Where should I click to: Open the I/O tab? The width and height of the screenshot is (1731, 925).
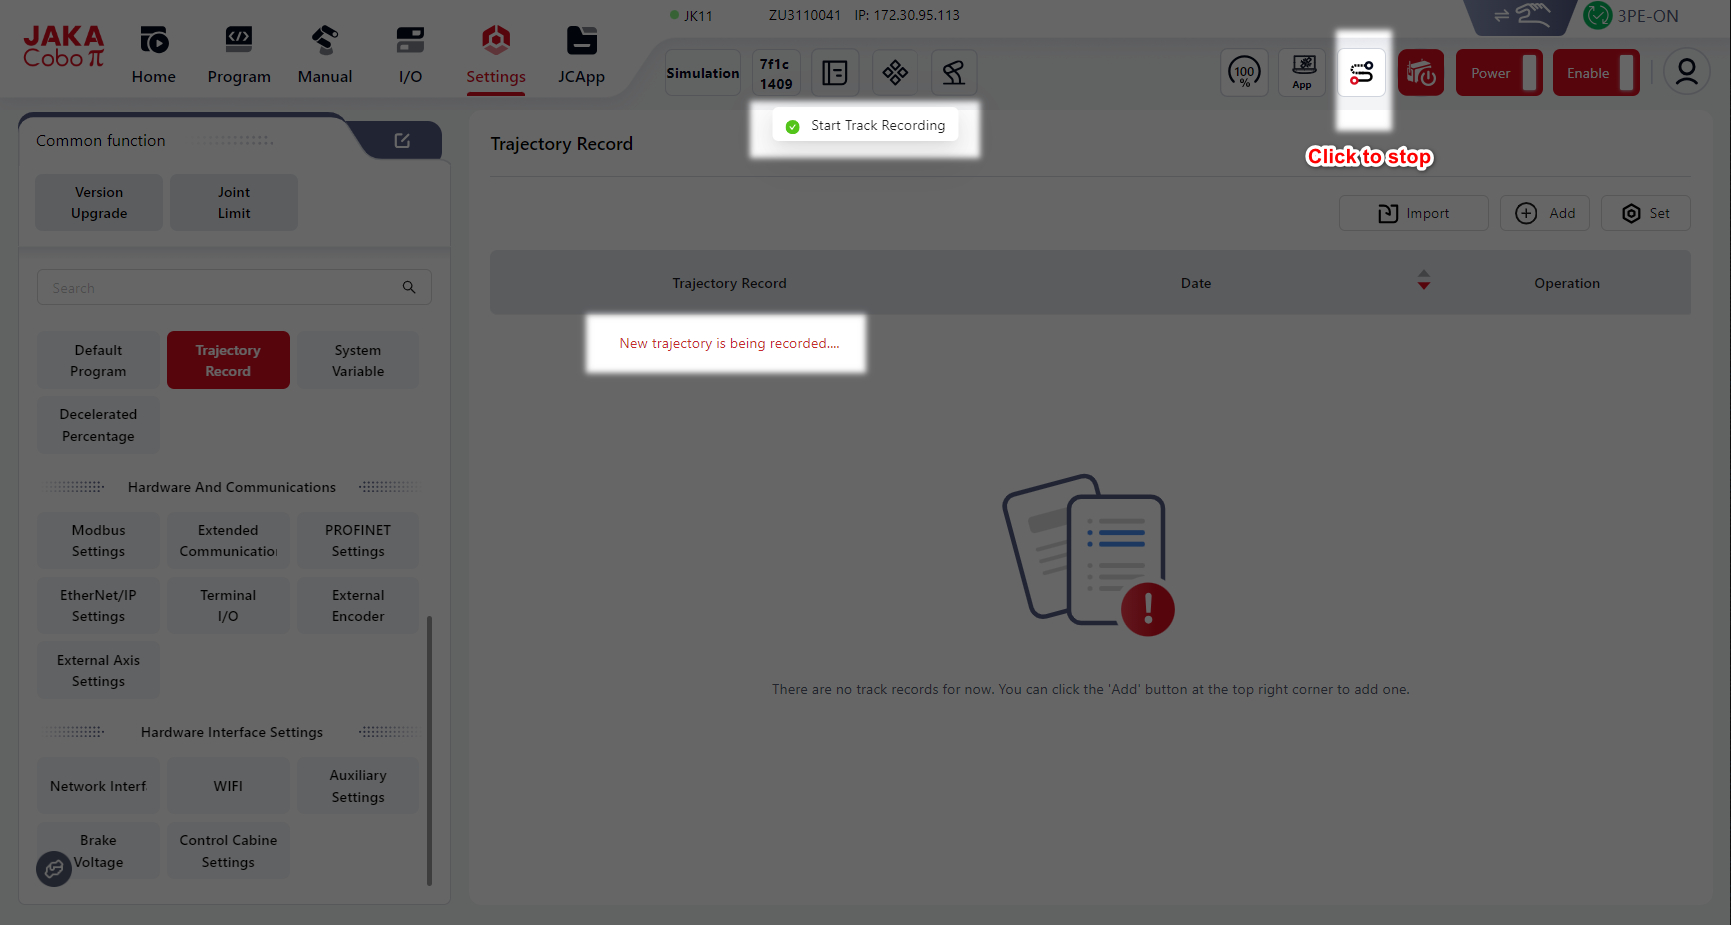click(x=410, y=55)
